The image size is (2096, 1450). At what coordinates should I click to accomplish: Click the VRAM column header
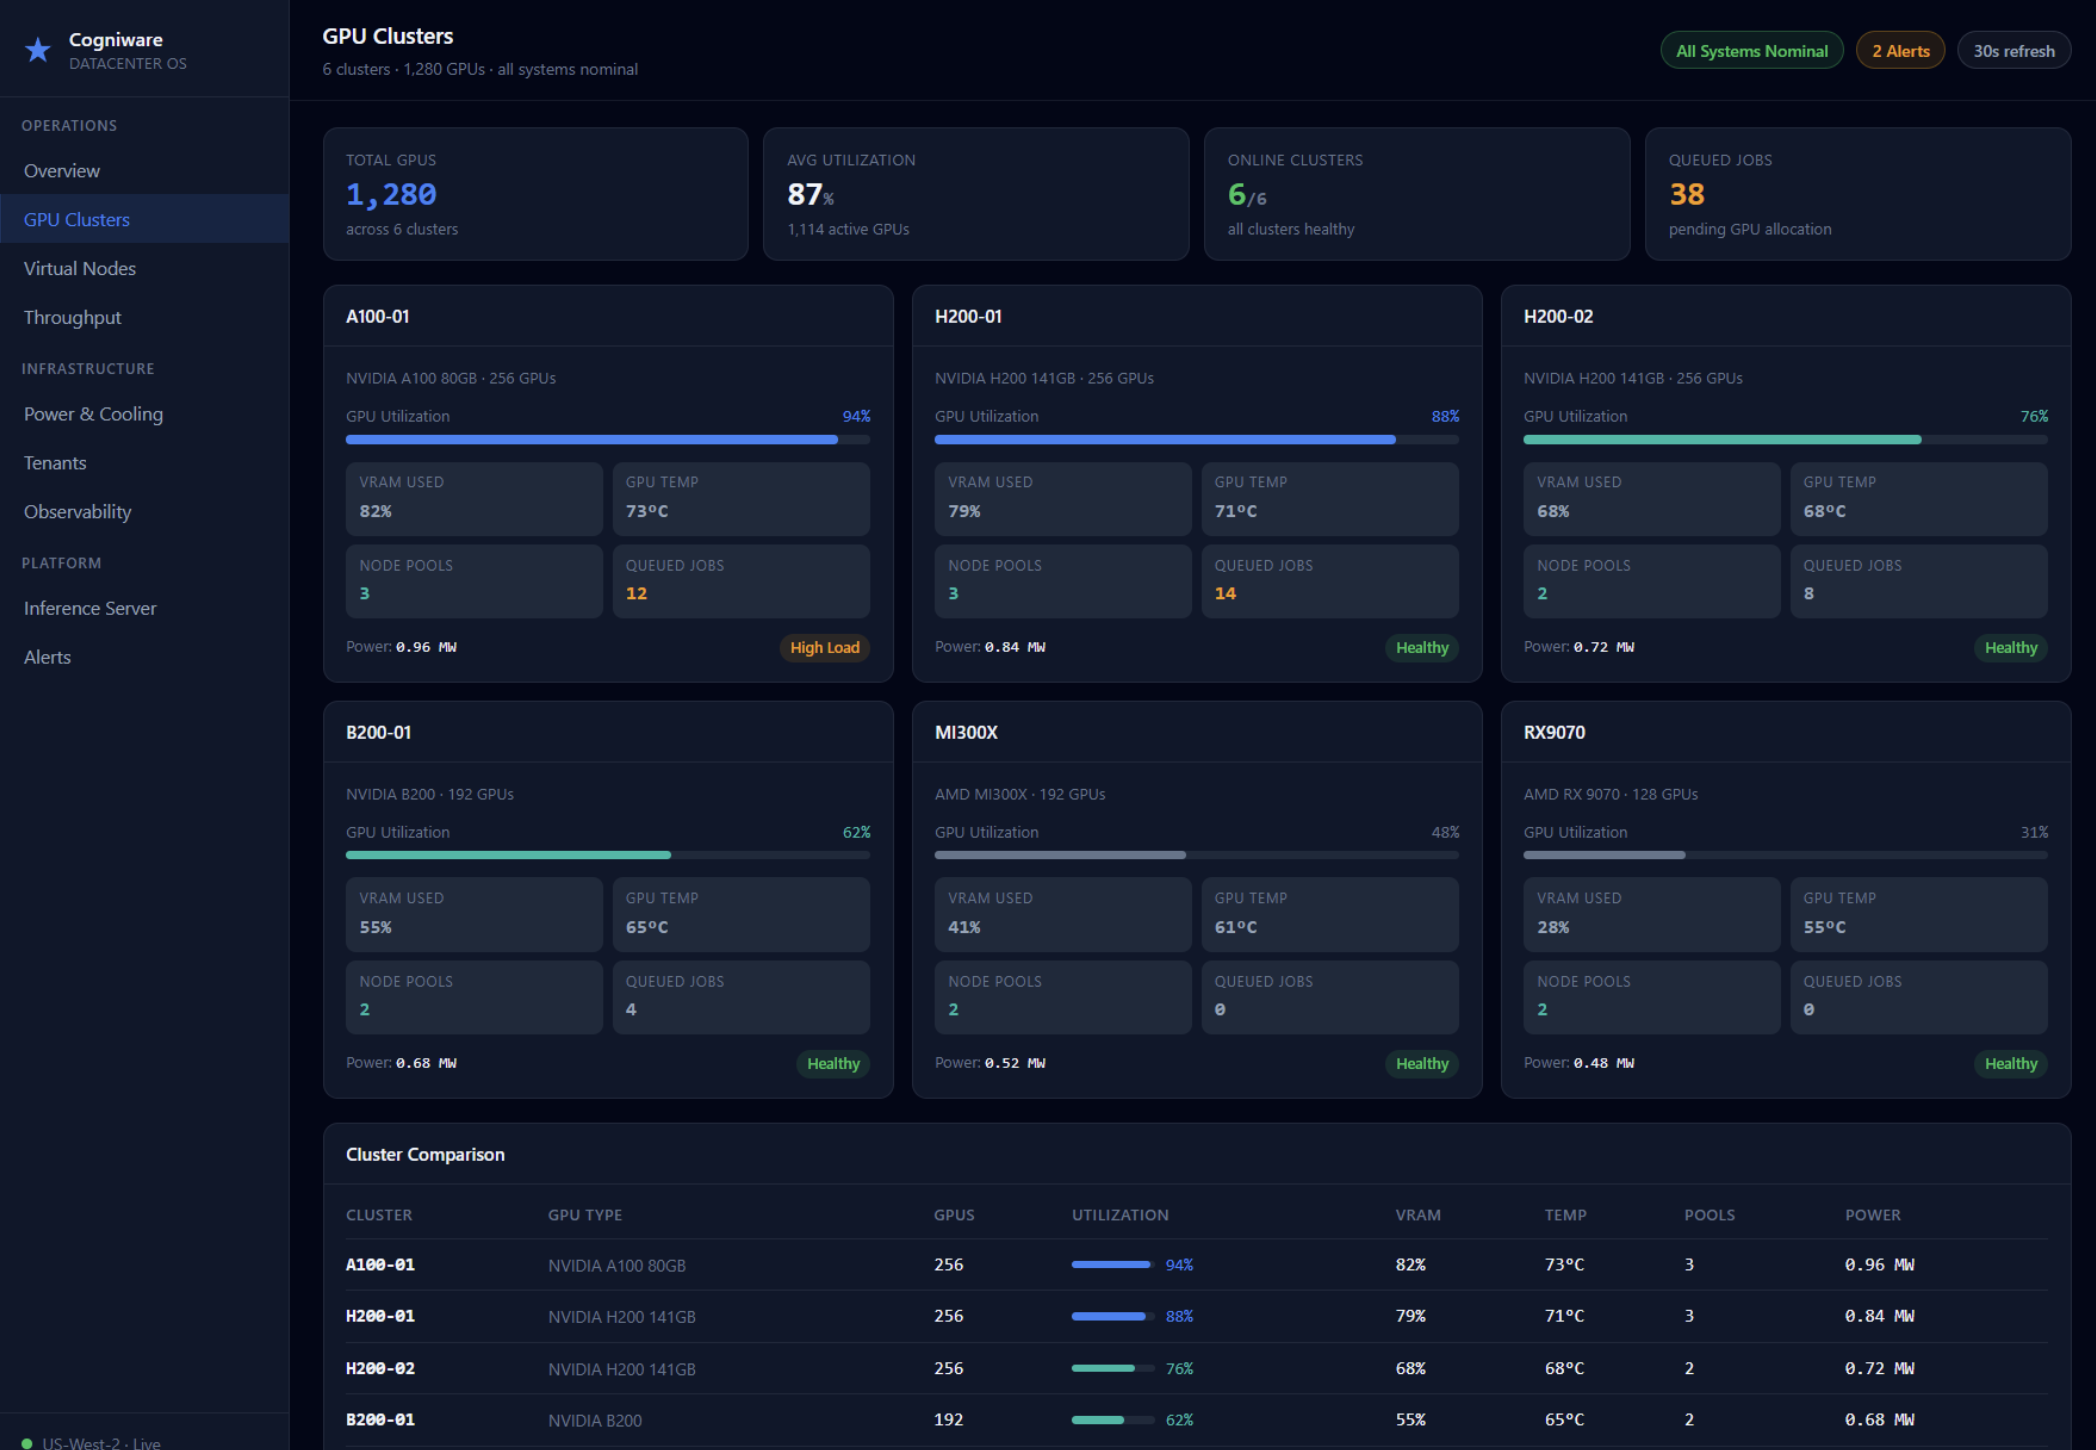[1418, 1215]
